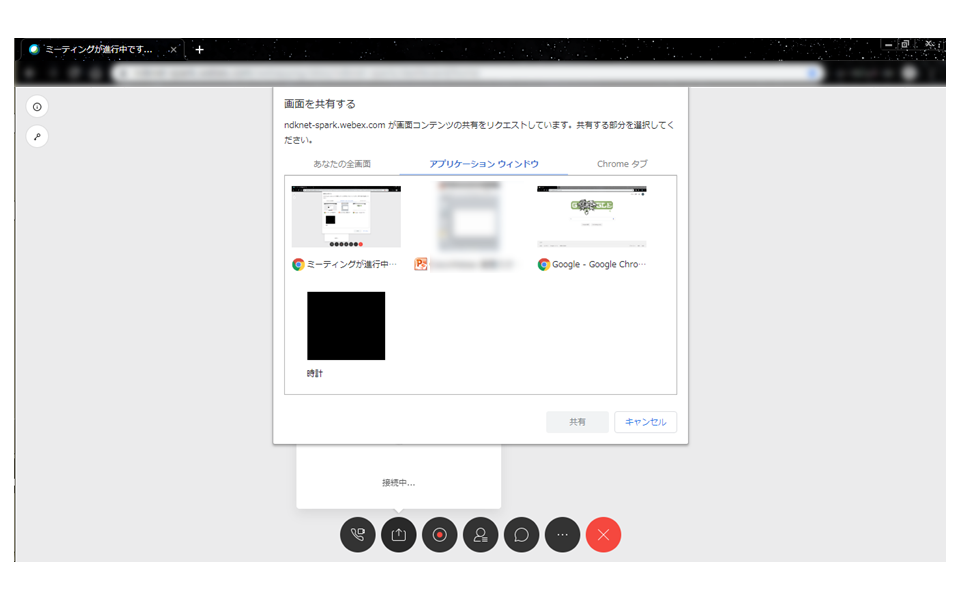Start recording with the record icon

click(x=440, y=534)
